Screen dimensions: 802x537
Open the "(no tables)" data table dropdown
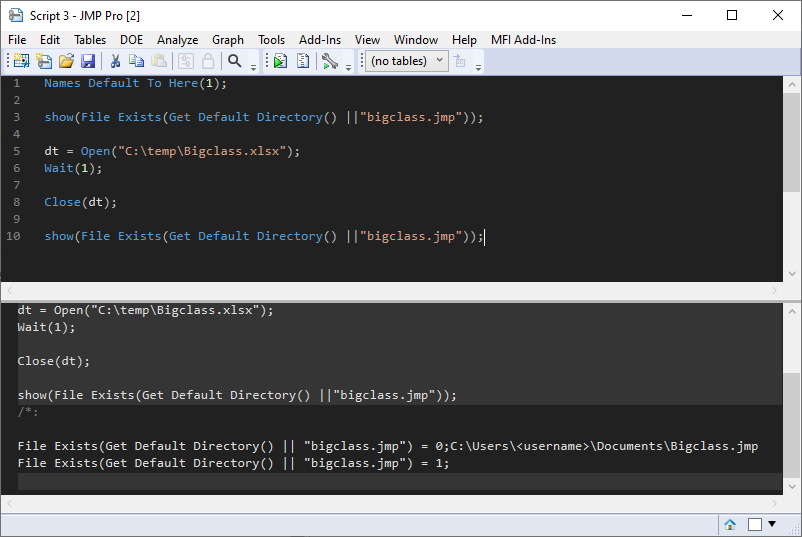[407, 61]
